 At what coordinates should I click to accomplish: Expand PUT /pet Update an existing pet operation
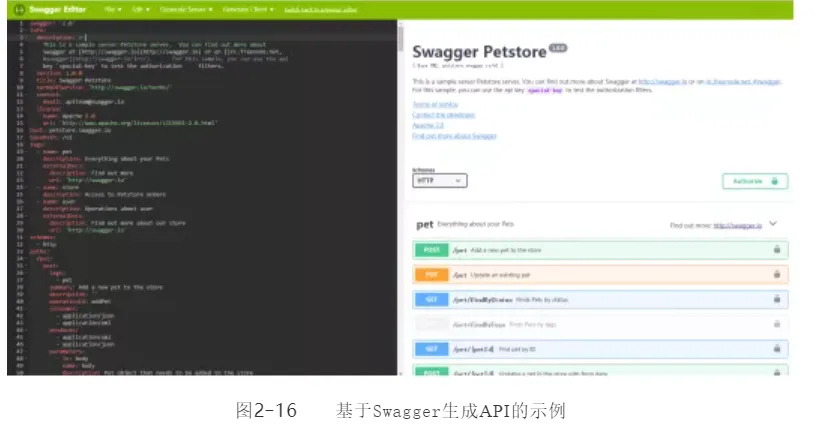[600, 275]
